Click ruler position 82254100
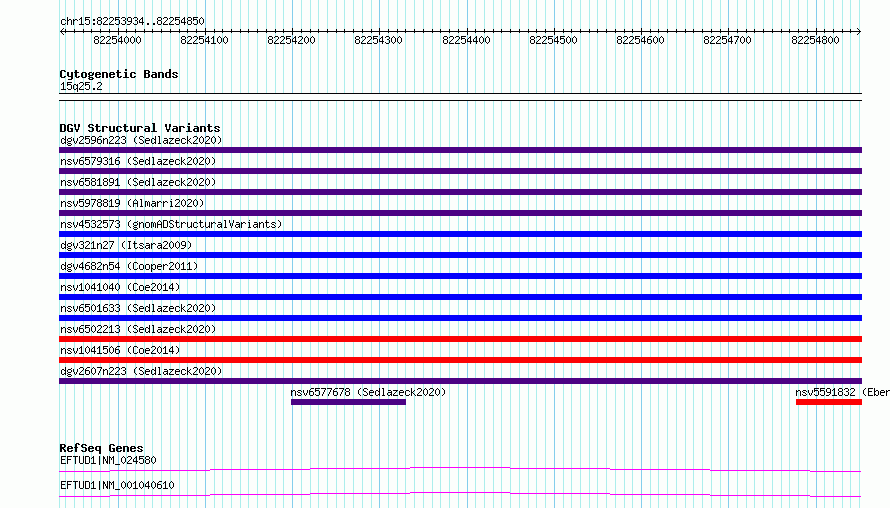Image resolution: width=890 pixels, height=508 pixels. pos(204,40)
